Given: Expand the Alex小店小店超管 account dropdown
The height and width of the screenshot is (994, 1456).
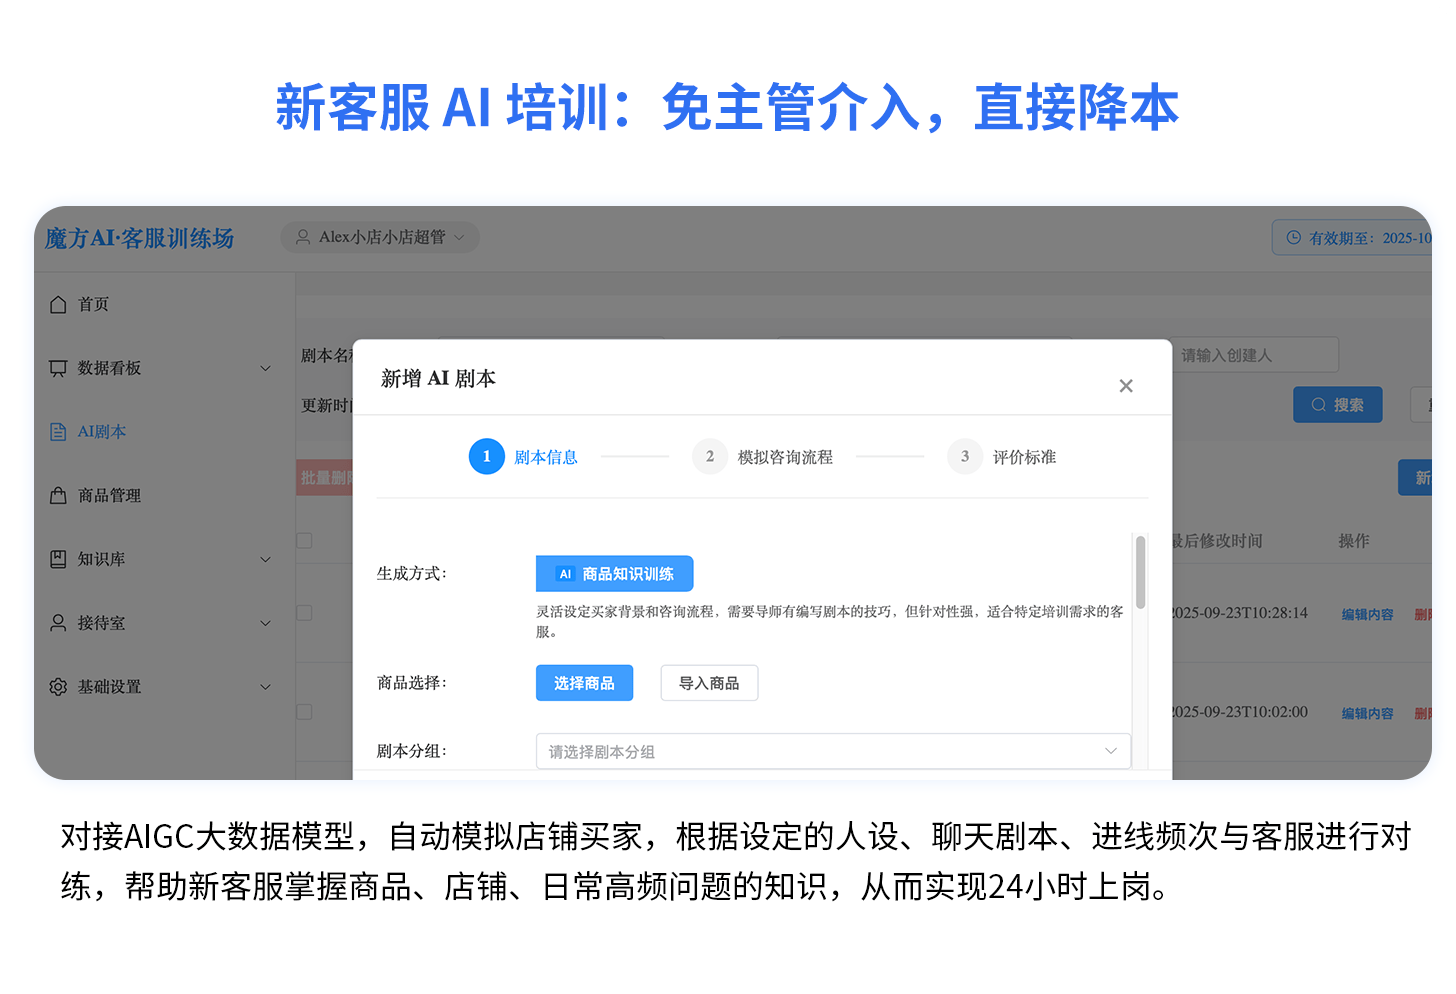Looking at the screenshot, I should (380, 237).
